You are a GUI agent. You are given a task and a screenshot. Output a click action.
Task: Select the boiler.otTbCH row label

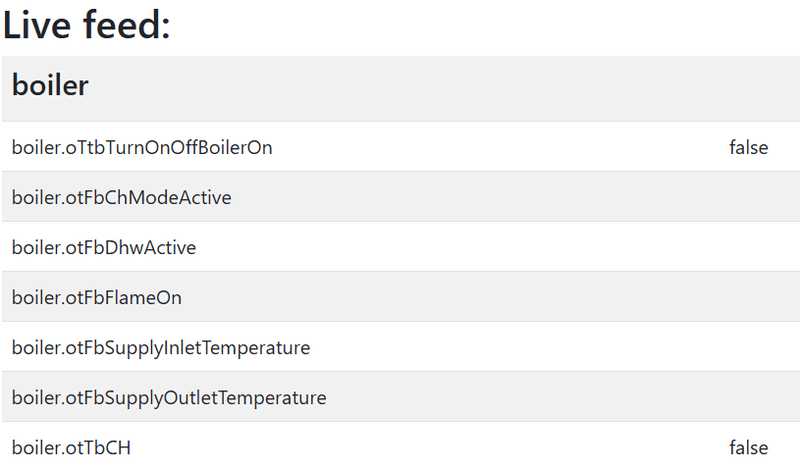[71, 448]
